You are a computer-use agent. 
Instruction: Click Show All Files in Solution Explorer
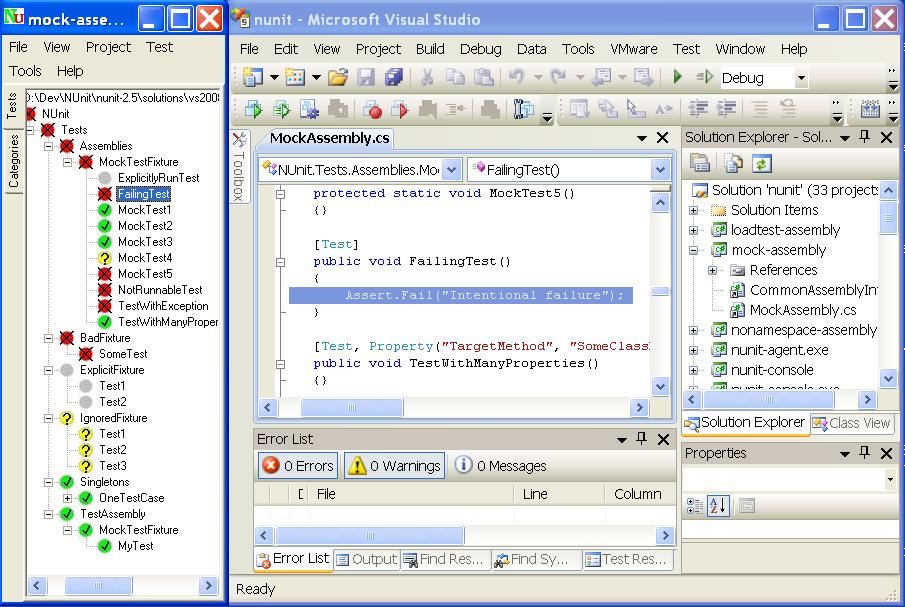pos(732,164)
